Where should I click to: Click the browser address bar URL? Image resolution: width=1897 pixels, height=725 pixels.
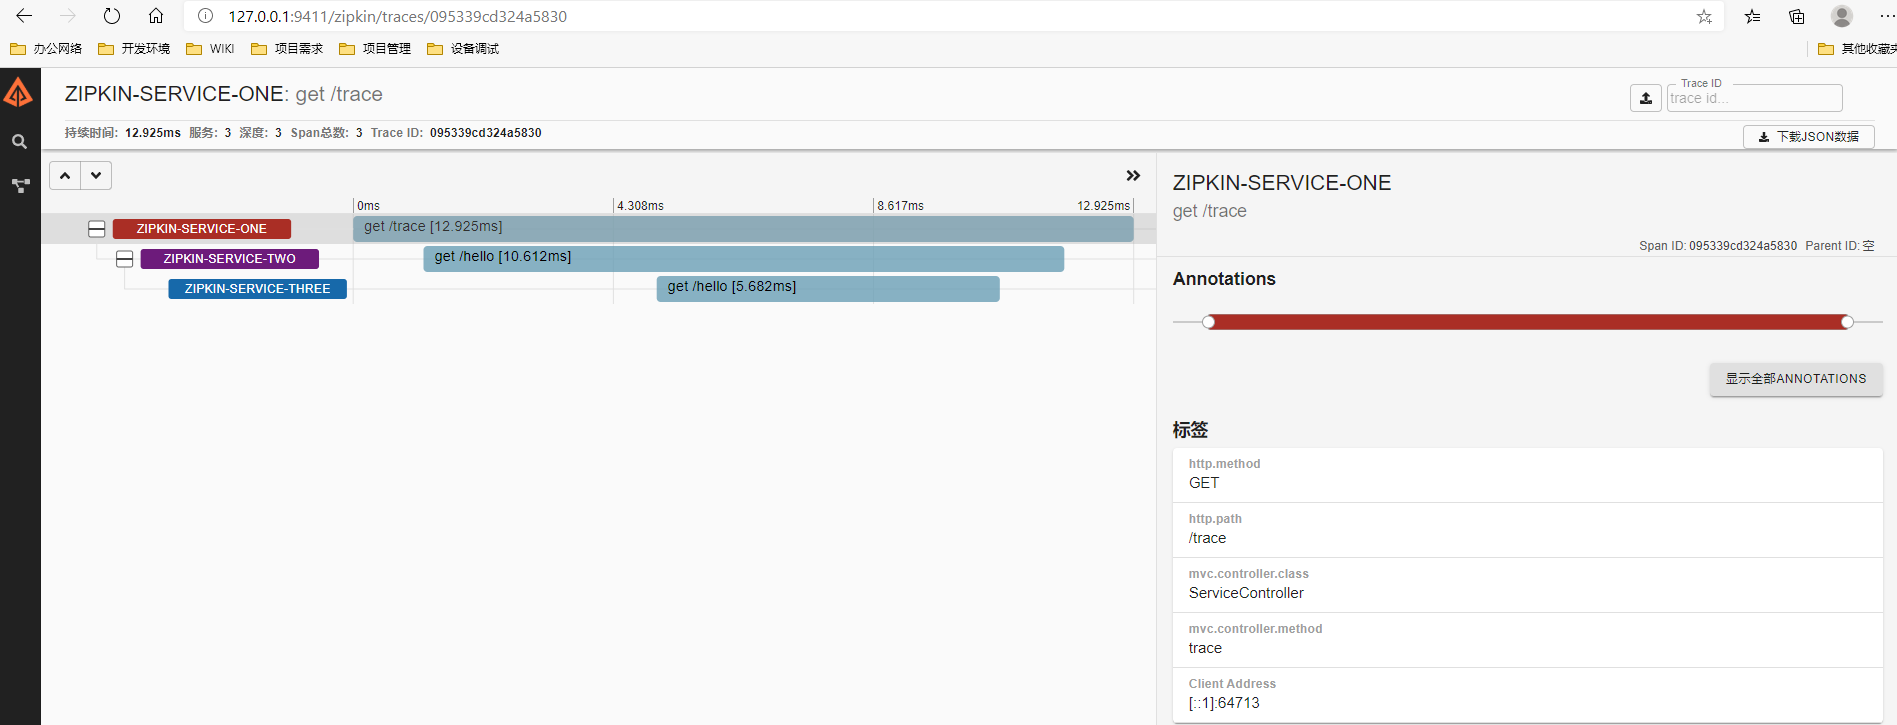(397, 16)
